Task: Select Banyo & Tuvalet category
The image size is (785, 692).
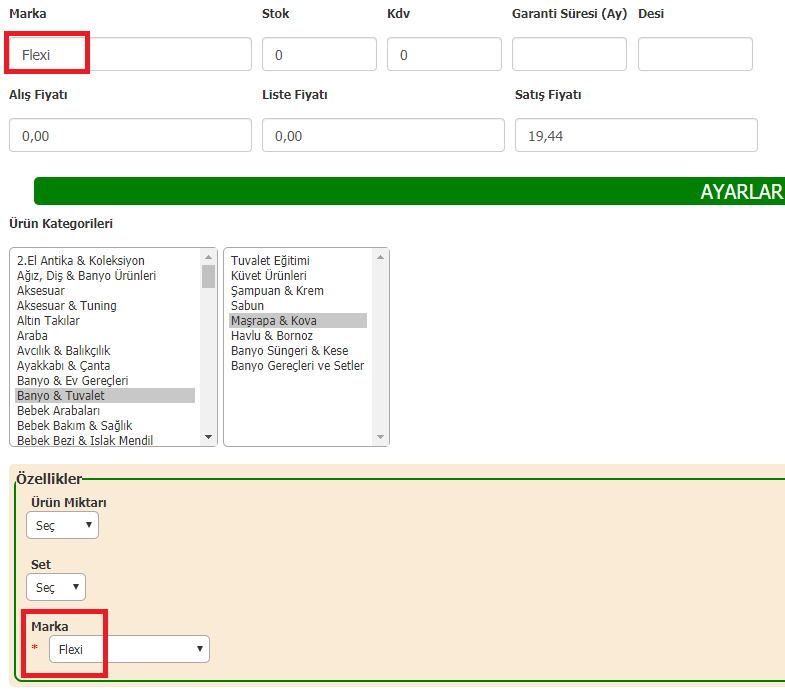Action: 105,396
